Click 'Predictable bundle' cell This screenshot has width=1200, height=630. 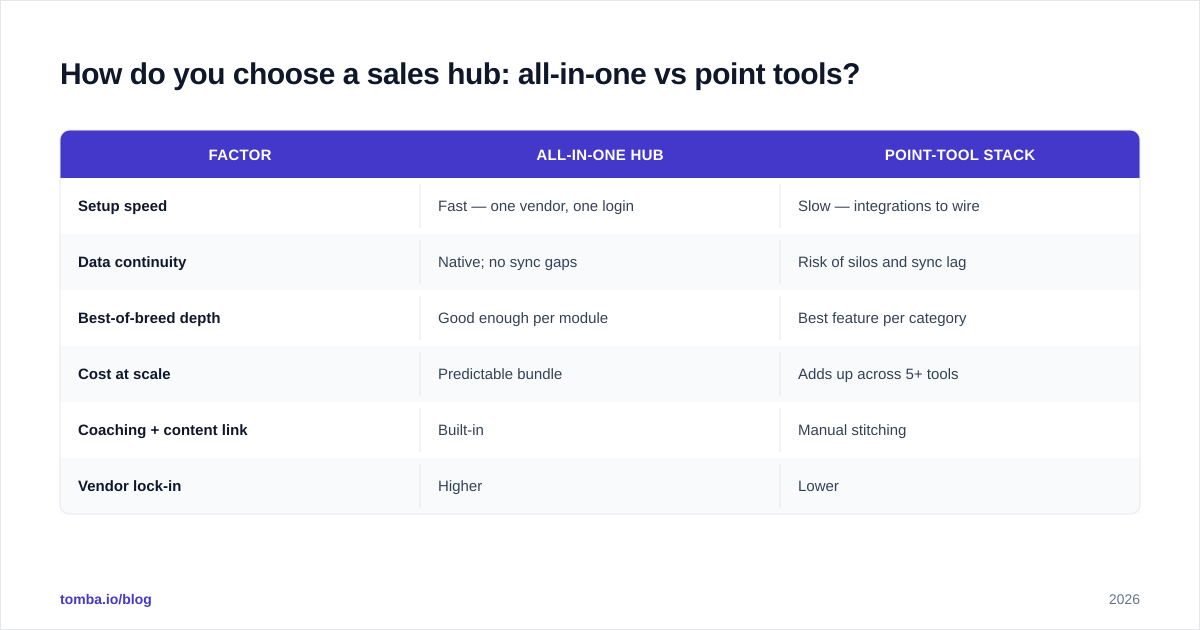coord(500,374)
